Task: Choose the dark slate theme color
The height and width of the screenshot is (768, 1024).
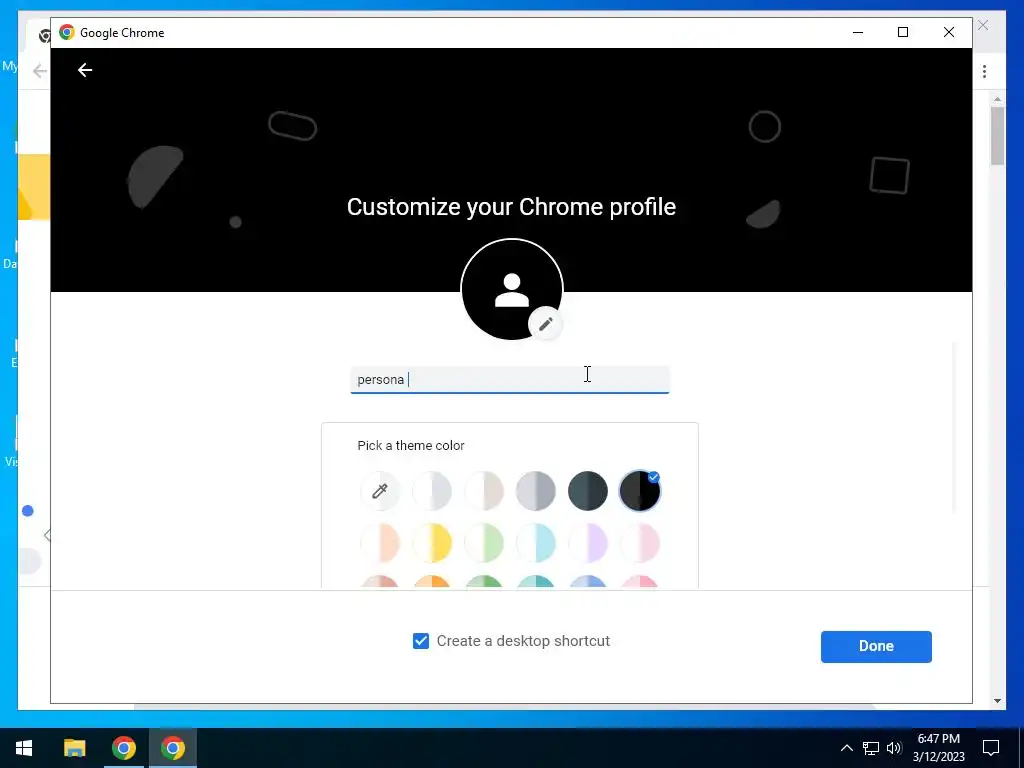Action: (588, 491)
